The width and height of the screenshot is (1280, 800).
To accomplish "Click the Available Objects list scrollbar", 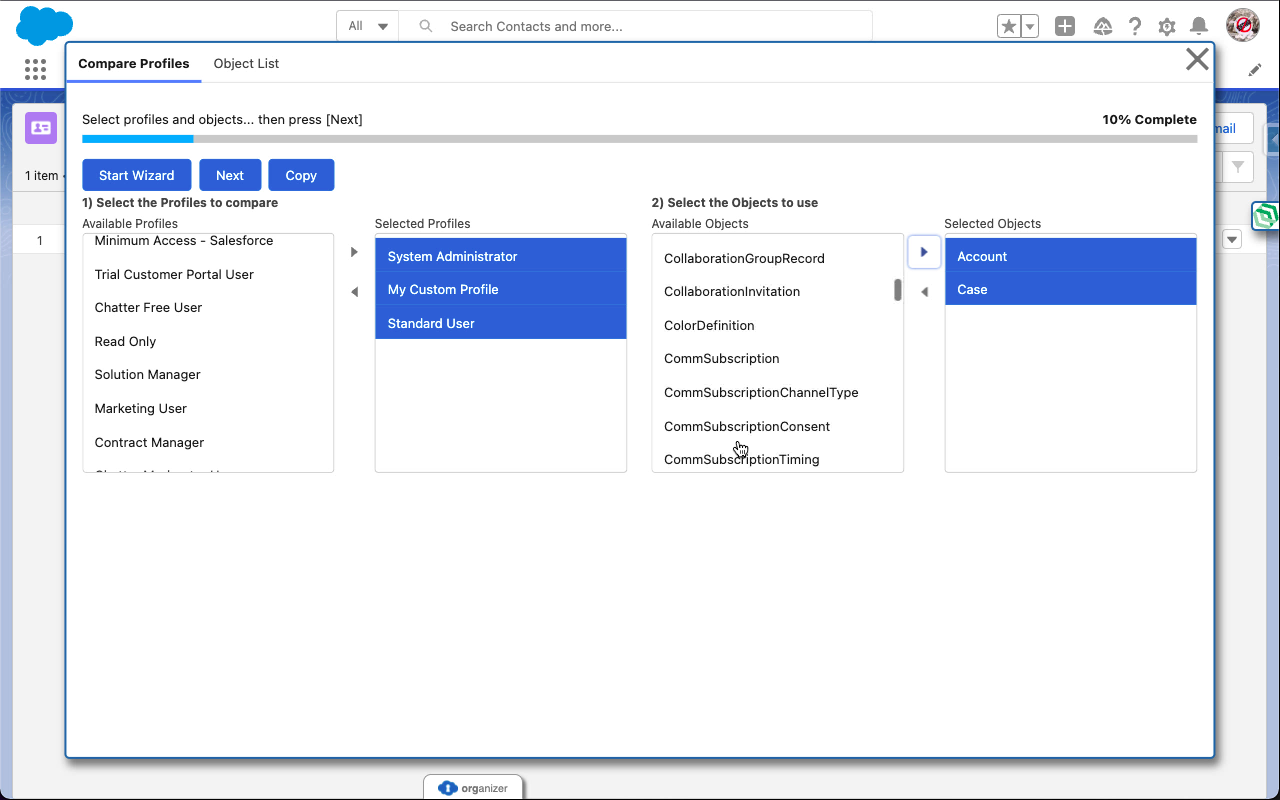I will [x=898, y=290].
